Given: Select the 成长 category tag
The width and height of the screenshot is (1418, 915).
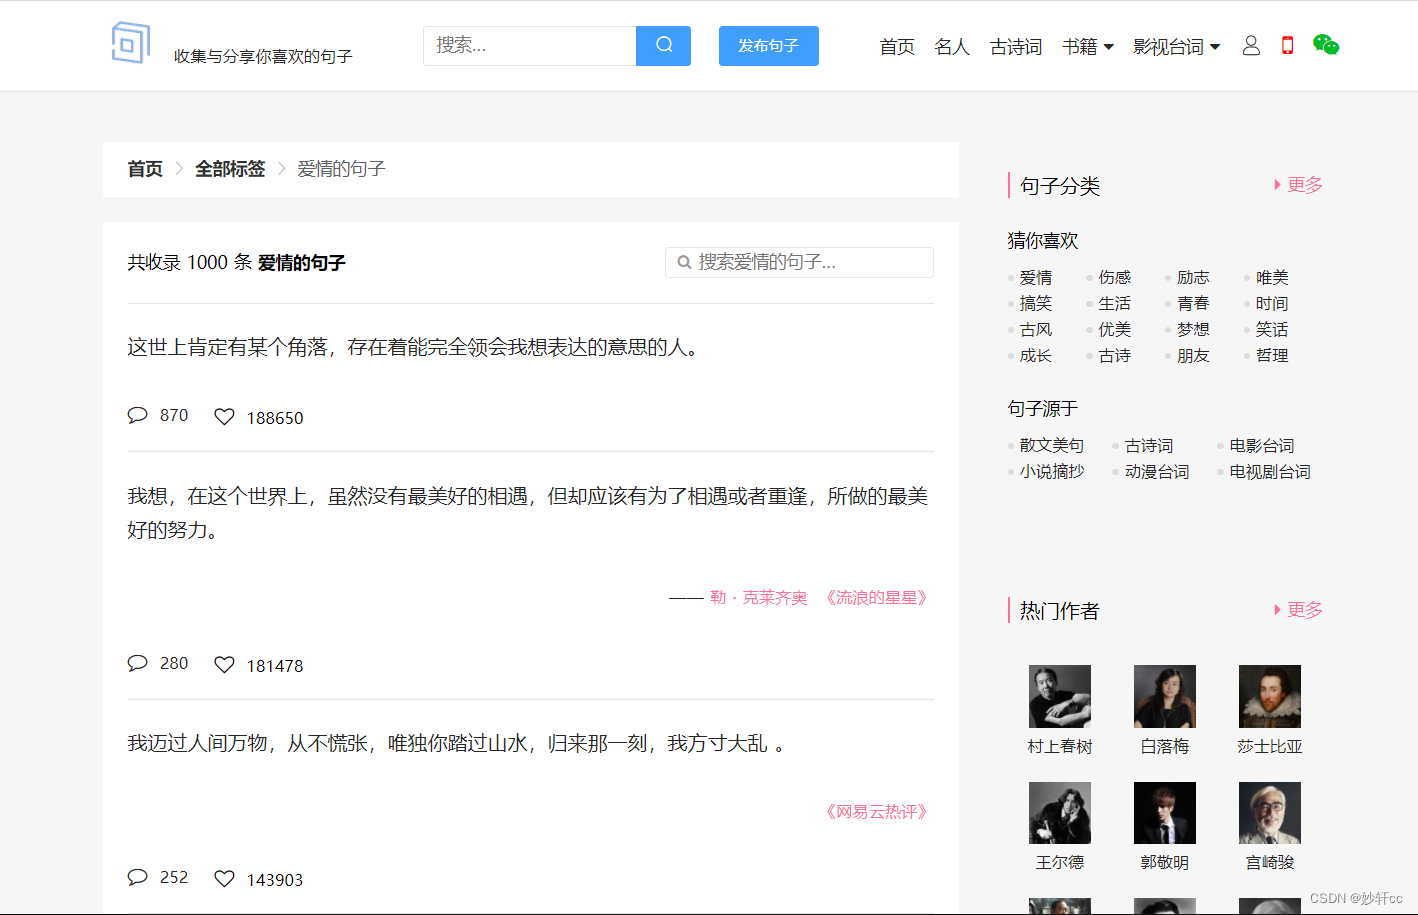Looking at the screenshot, I should coord(1036,355).
